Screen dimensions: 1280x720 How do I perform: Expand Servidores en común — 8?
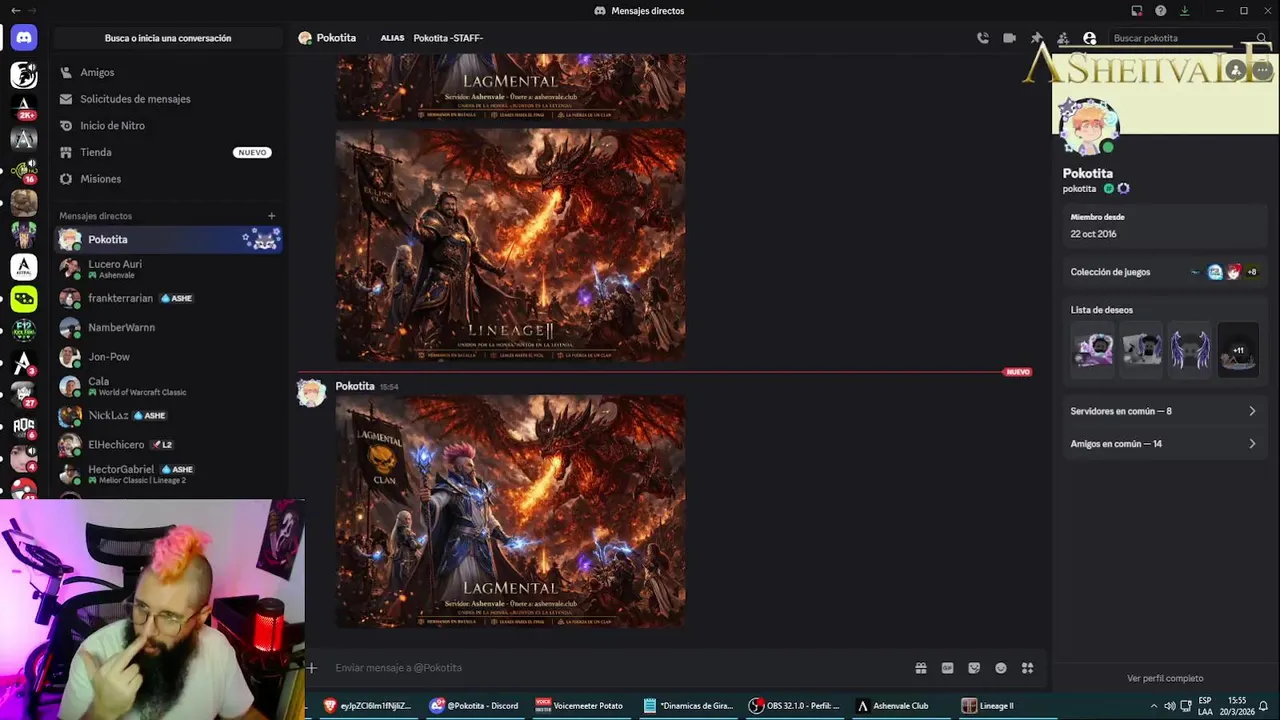tap(1164, 411)
